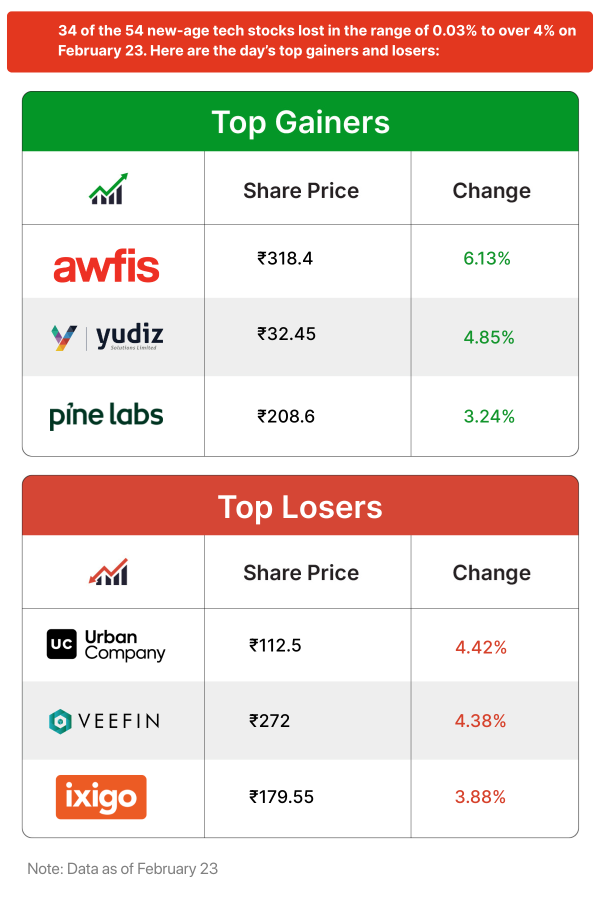Click yudiz 4.85% change value

point(489,338)
